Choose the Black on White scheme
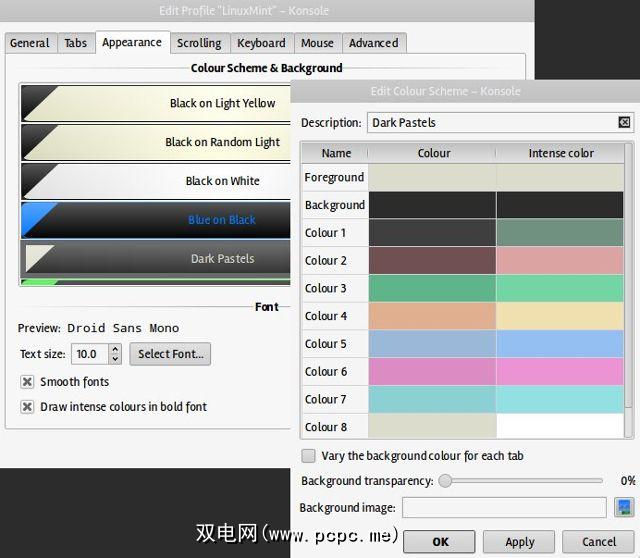 pos(156,181)
